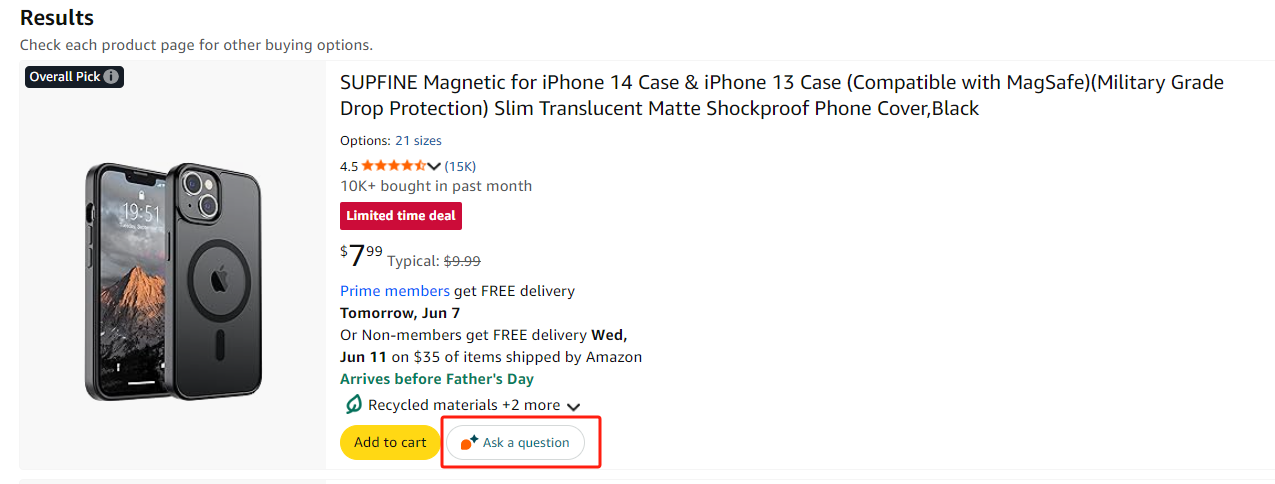Screen dimensions: 1275x484
Task: Open the SUPFINE Magnetic iPhone case title link
Action: pyautogui.click(x=782, y=95)
